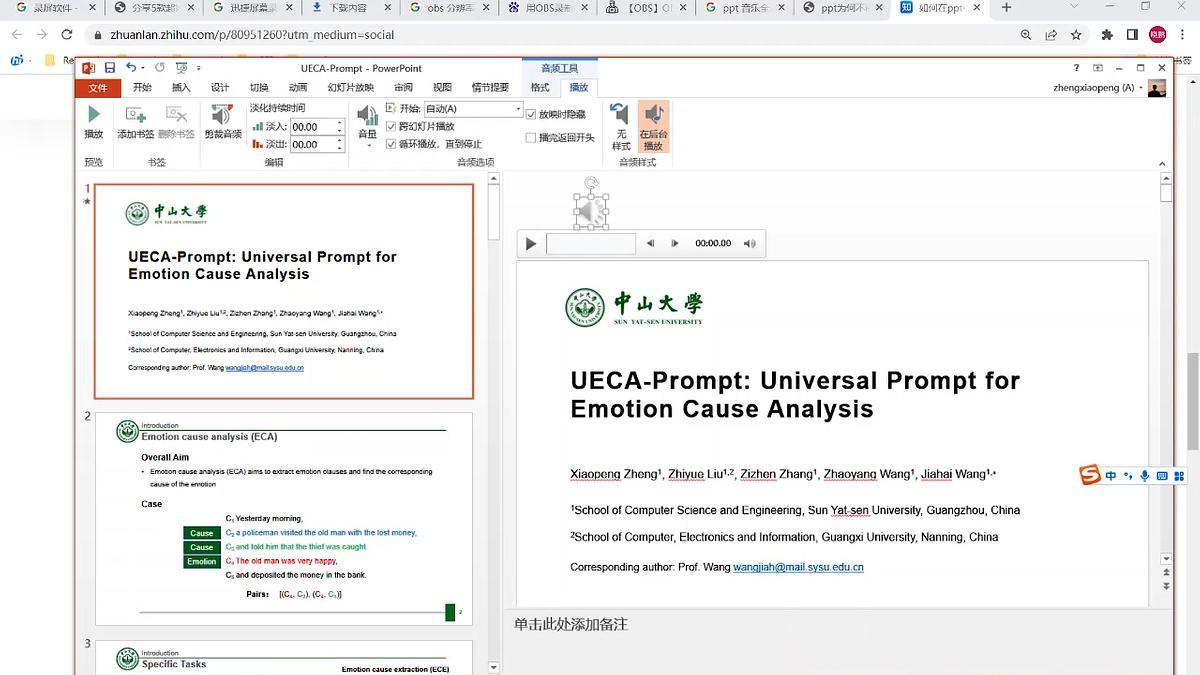The height and width of the screenshot is (675, 1200).
Task: Click the slide editor scroll up arrow
Action: click(1166, 178)
